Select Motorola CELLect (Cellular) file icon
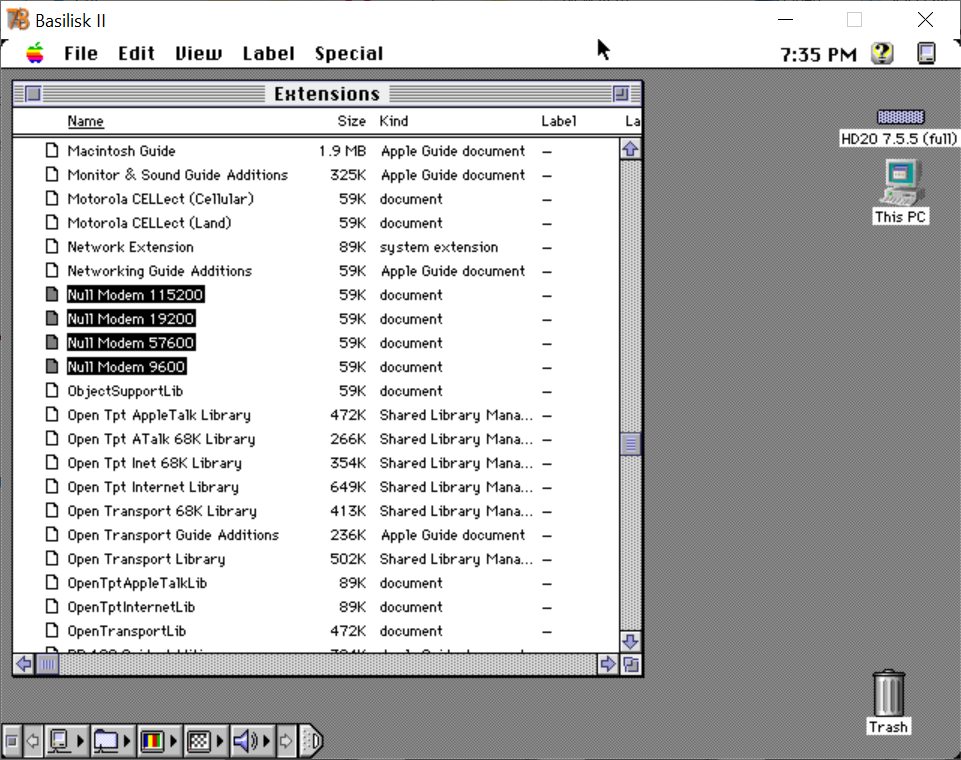The width and height of the screenshot is (961, 760). (52, 198)
